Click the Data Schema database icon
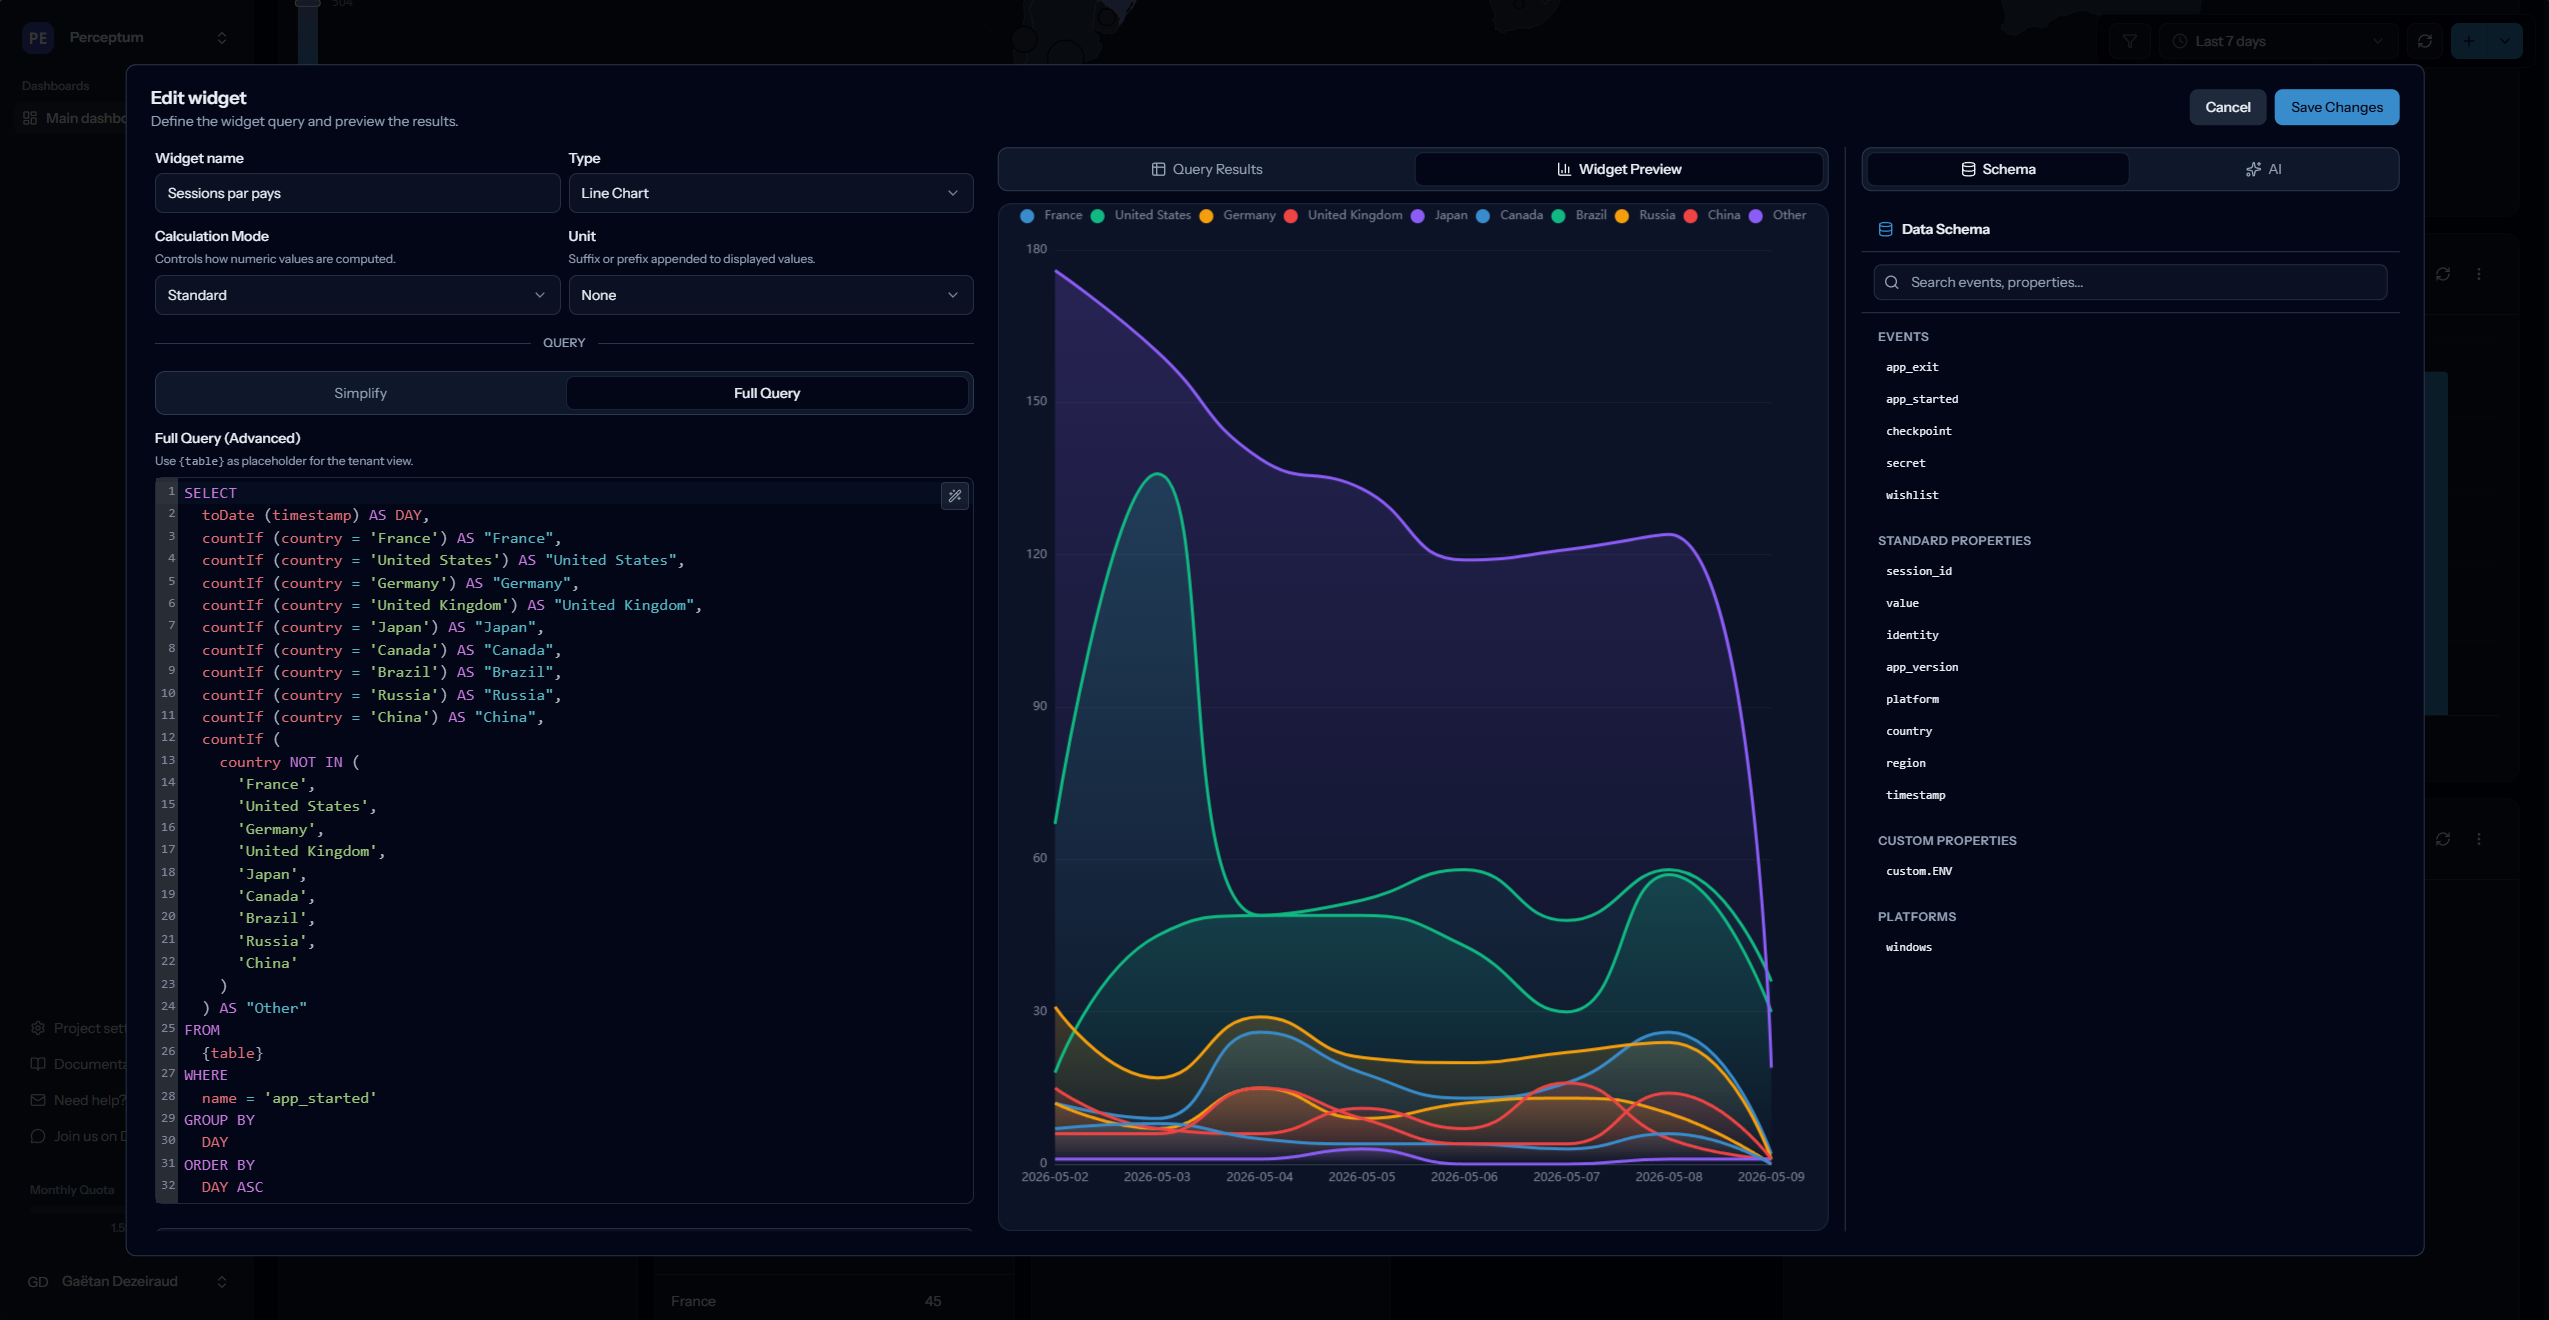 click(x=1885, y=229)
